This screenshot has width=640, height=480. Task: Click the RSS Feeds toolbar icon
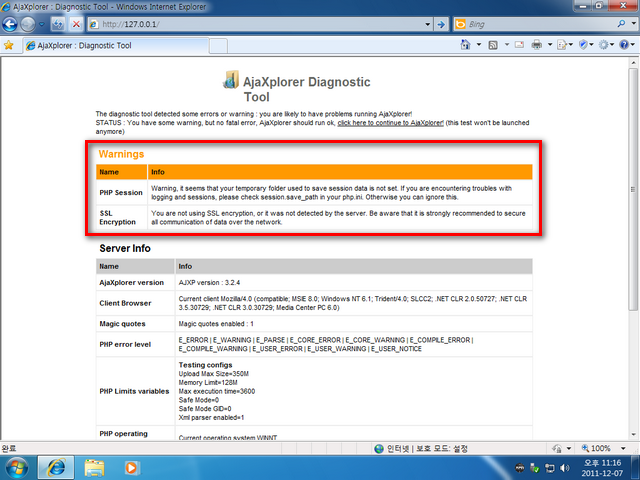coord(493,45)
